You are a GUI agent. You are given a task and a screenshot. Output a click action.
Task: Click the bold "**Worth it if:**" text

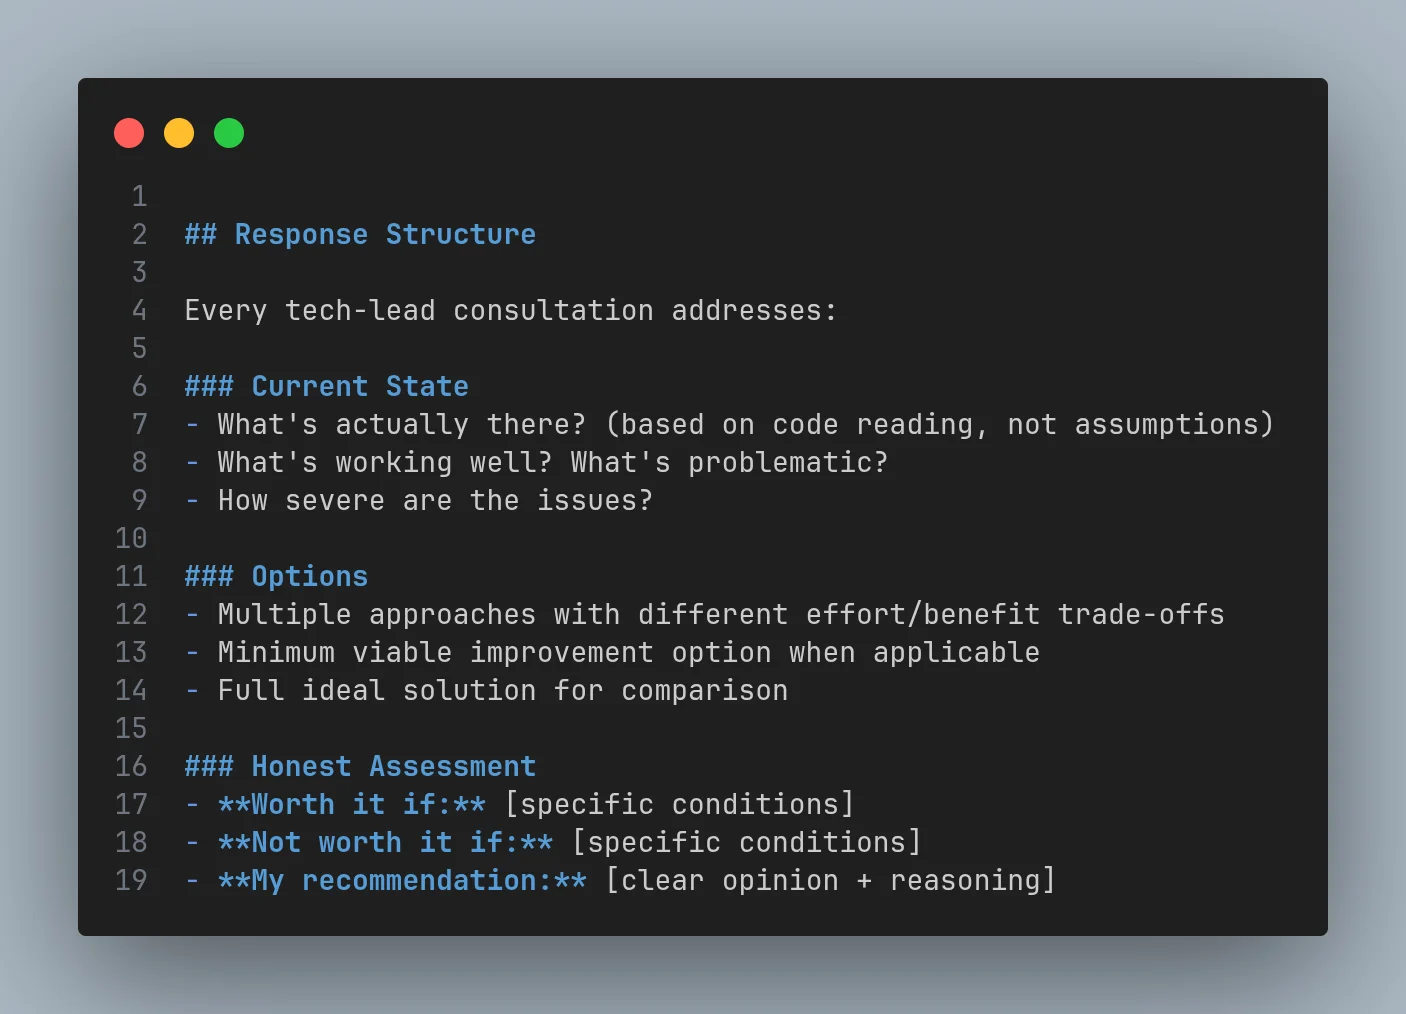(352, 805)
